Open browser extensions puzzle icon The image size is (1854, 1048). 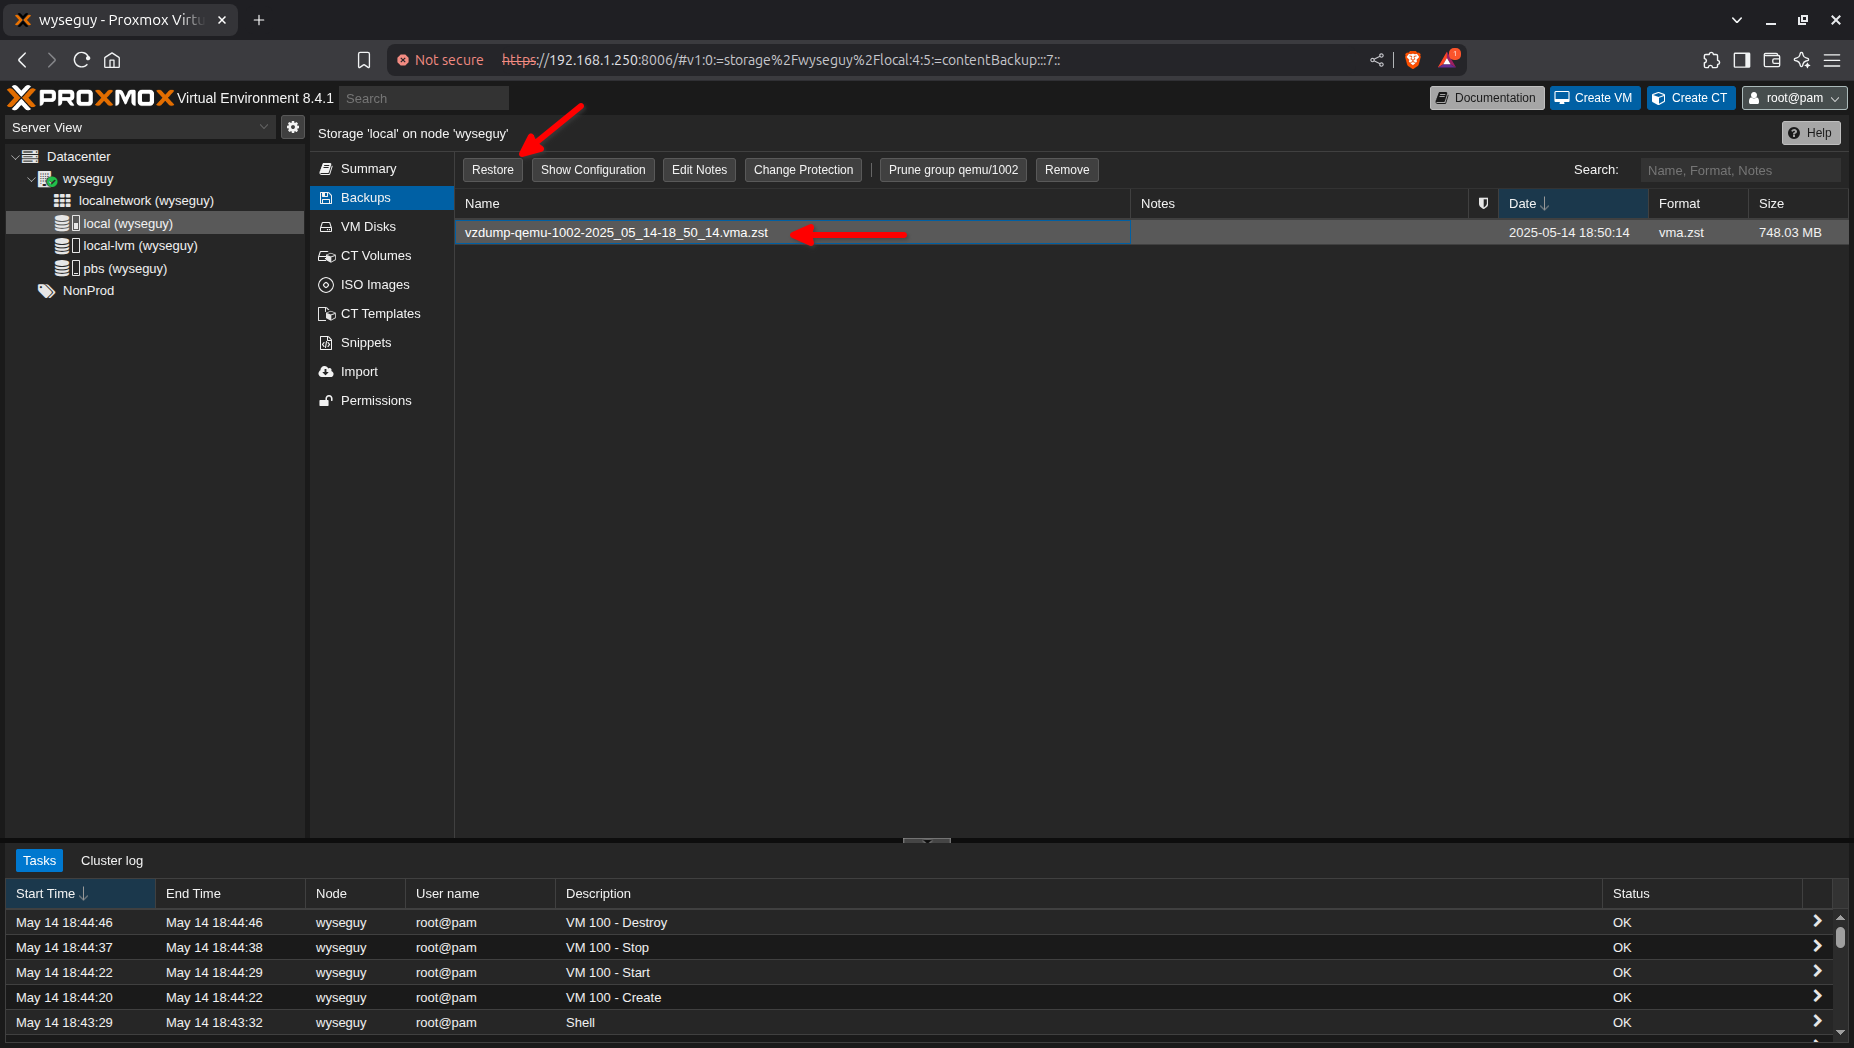1711,60
